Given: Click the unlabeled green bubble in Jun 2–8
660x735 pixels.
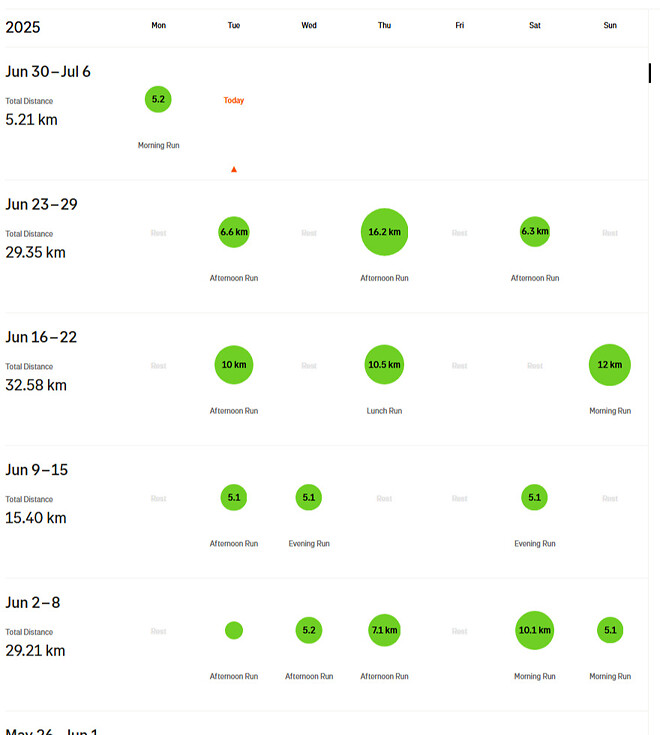Looking at the screenshot, I should coord(234,630).
